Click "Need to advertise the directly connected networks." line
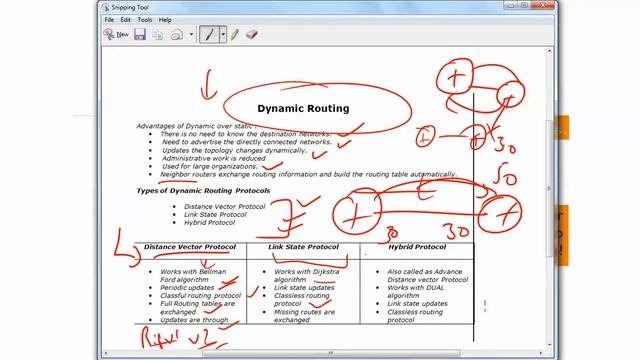This screenshot has height=360, width=640. point(247,142)
